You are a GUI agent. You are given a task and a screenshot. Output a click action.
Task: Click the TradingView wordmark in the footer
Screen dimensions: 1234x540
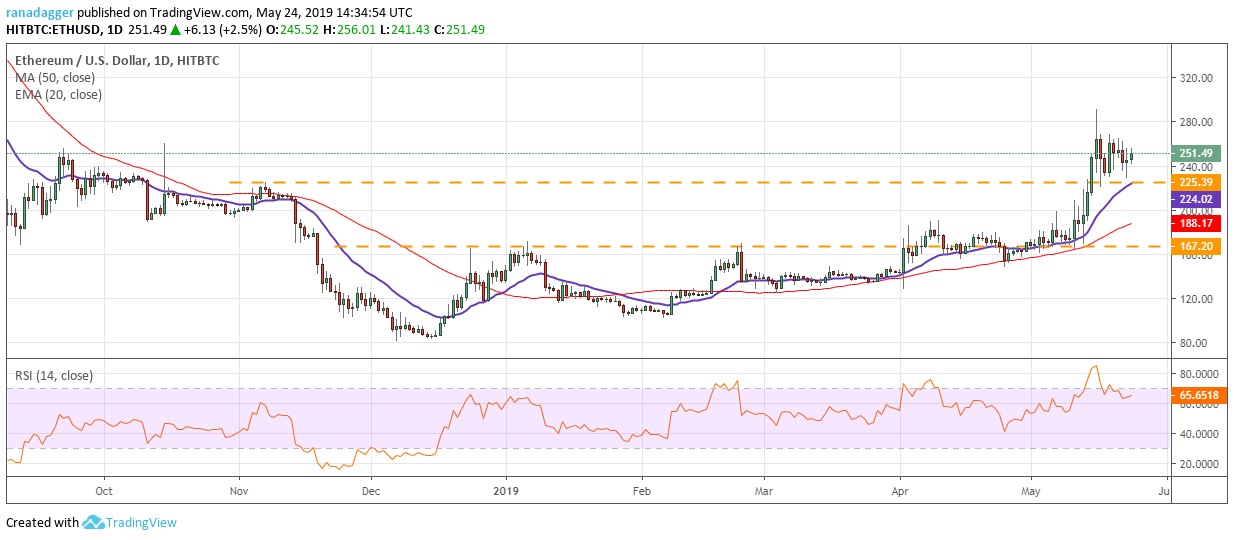(143, 522)
